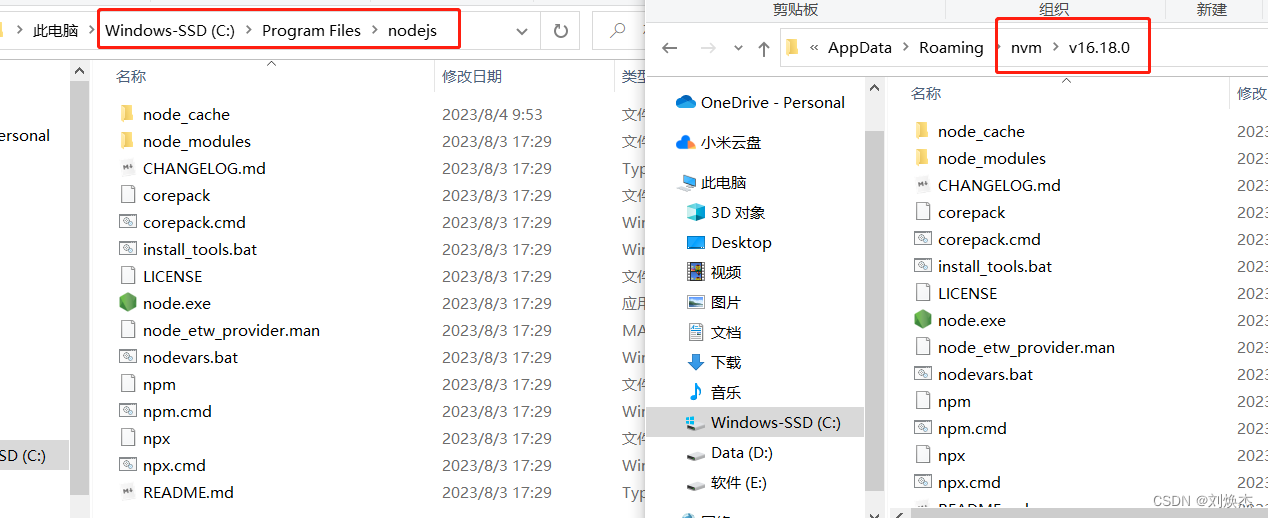Show hidden breadcrumb levels in v16.18.0 window
This screenshot has width=1268, height=518.
(814, 48)
